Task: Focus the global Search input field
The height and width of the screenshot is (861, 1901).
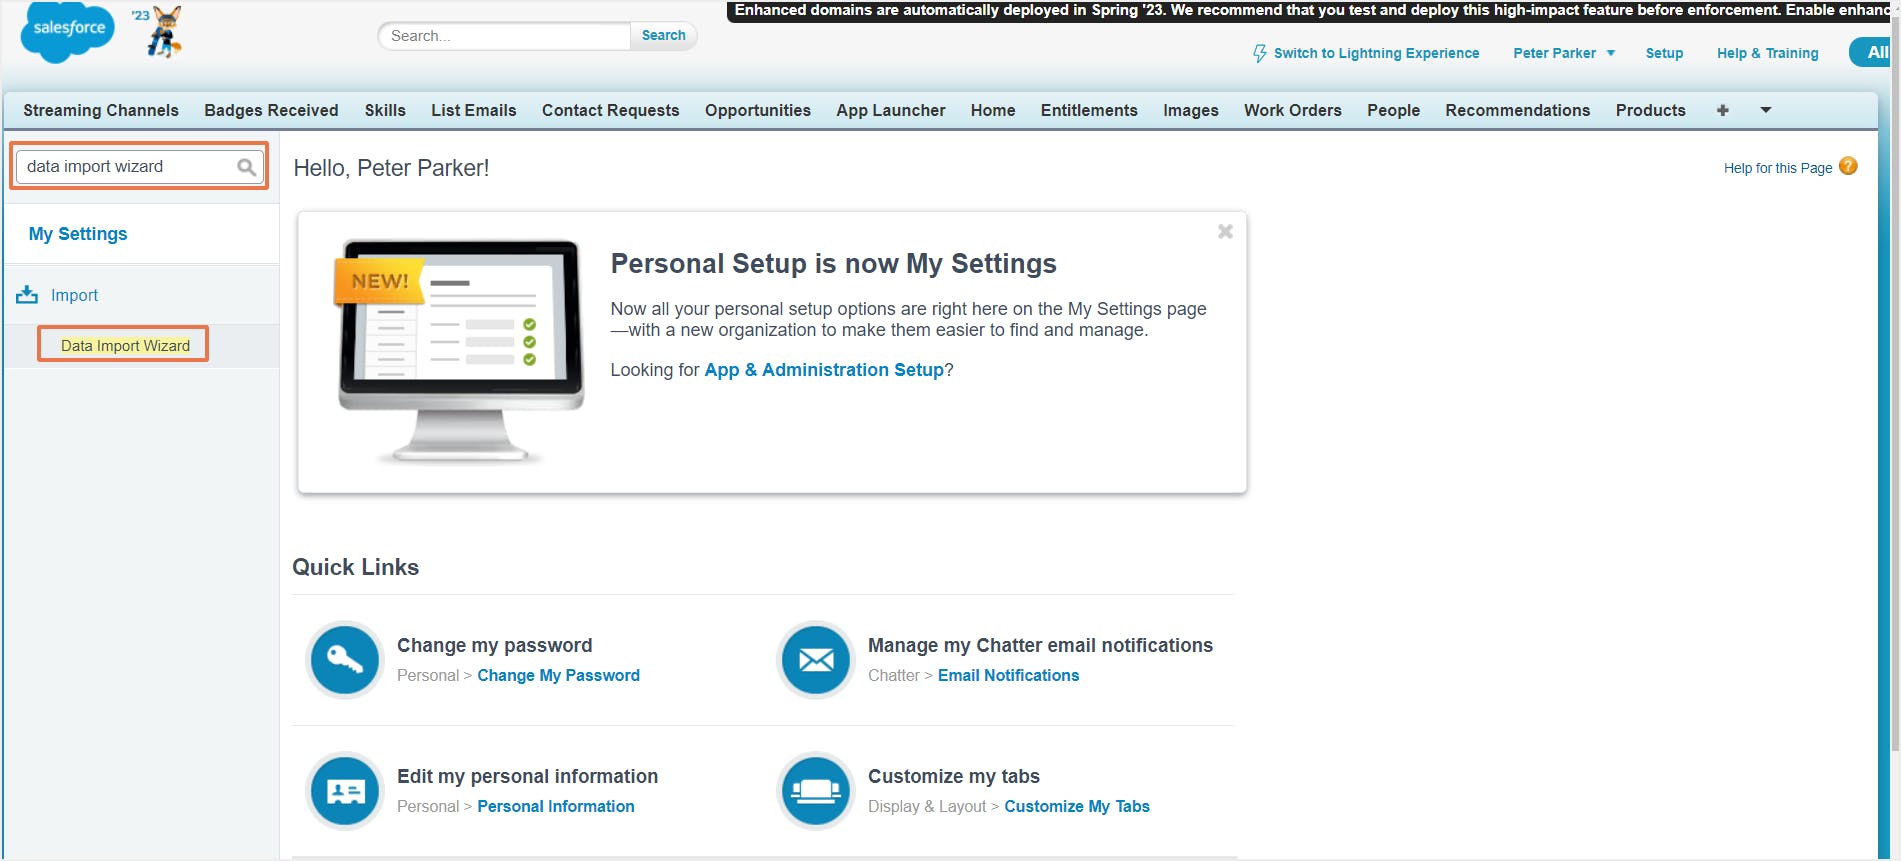Action: tap(504, 36)
